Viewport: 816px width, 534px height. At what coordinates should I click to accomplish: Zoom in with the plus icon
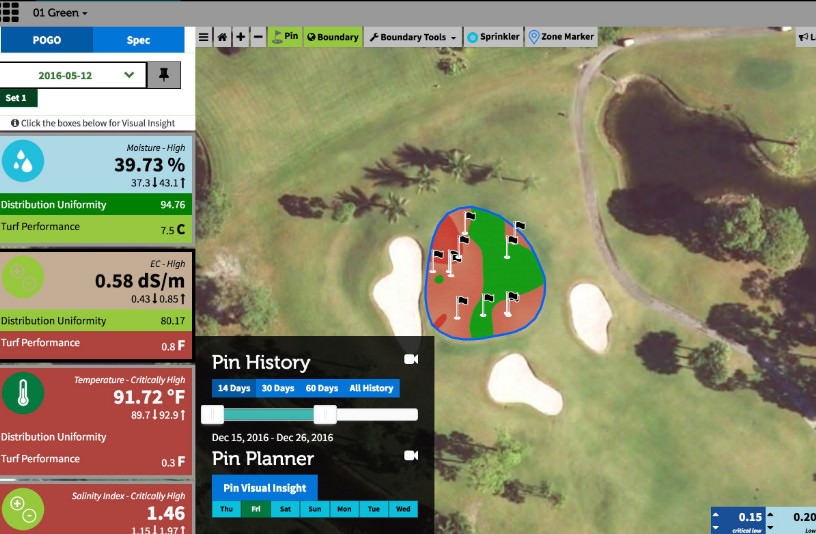tap(240, 37)
